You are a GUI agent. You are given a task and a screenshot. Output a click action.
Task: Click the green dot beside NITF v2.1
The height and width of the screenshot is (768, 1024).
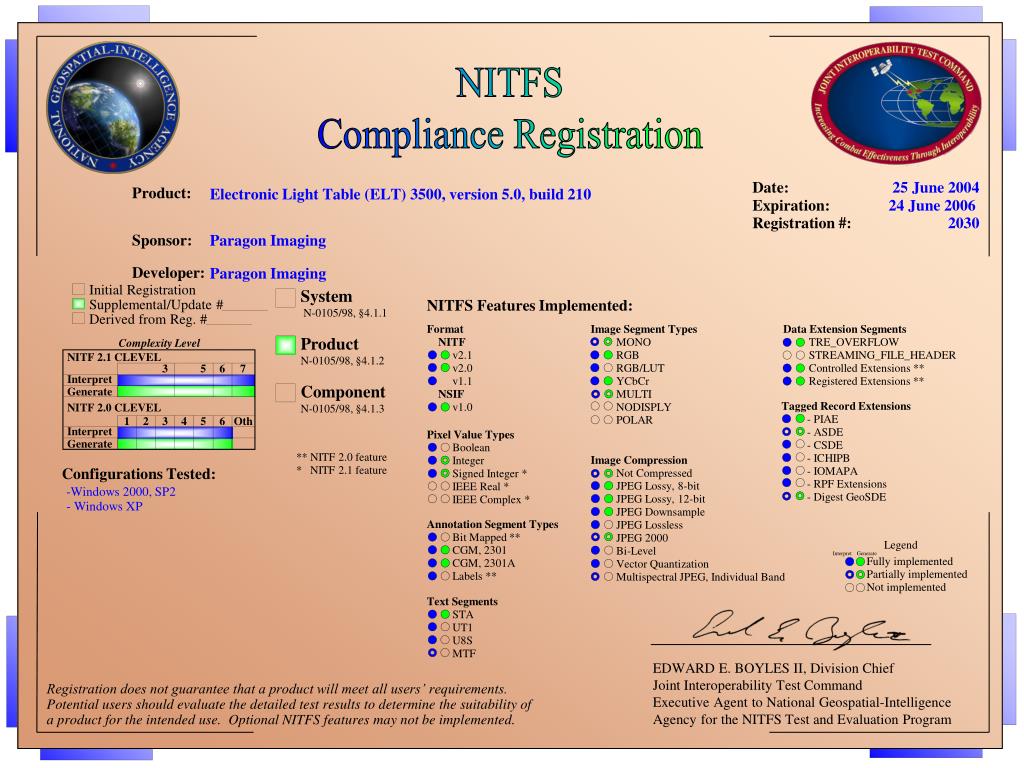pyautogui.click(x=445, y=355)
